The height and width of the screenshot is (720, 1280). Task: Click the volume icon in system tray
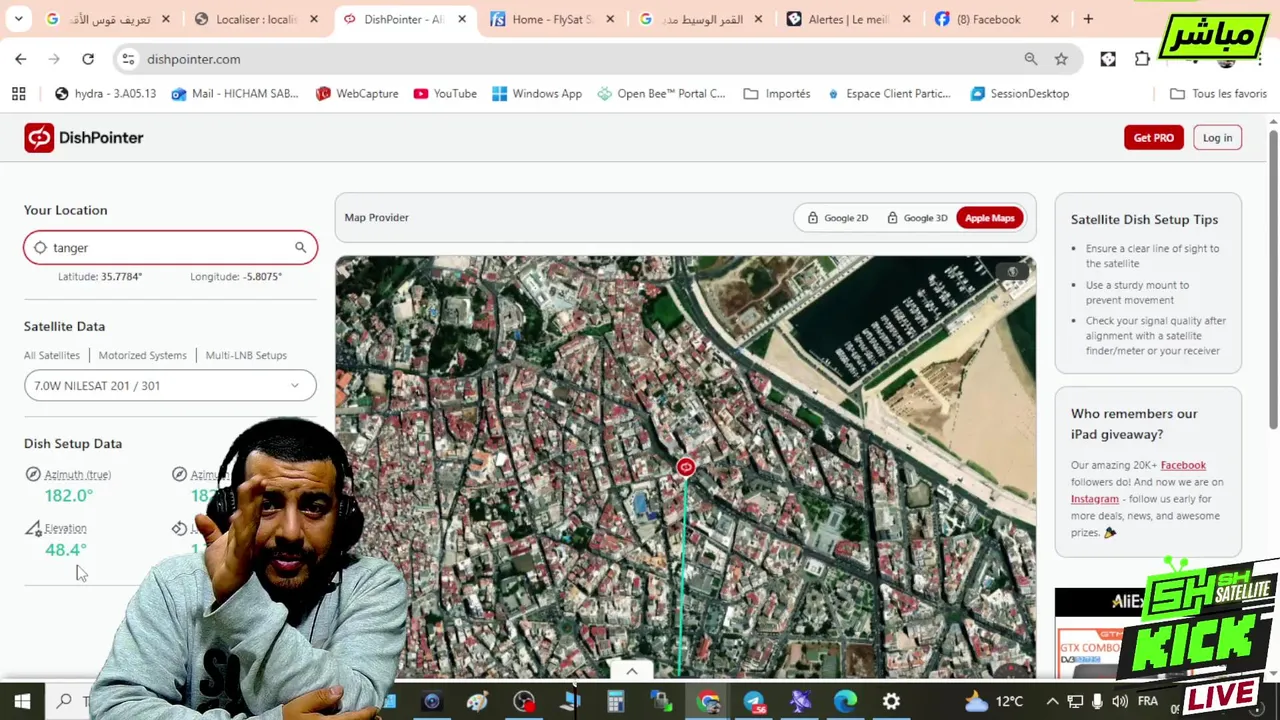click(1119, 702)
